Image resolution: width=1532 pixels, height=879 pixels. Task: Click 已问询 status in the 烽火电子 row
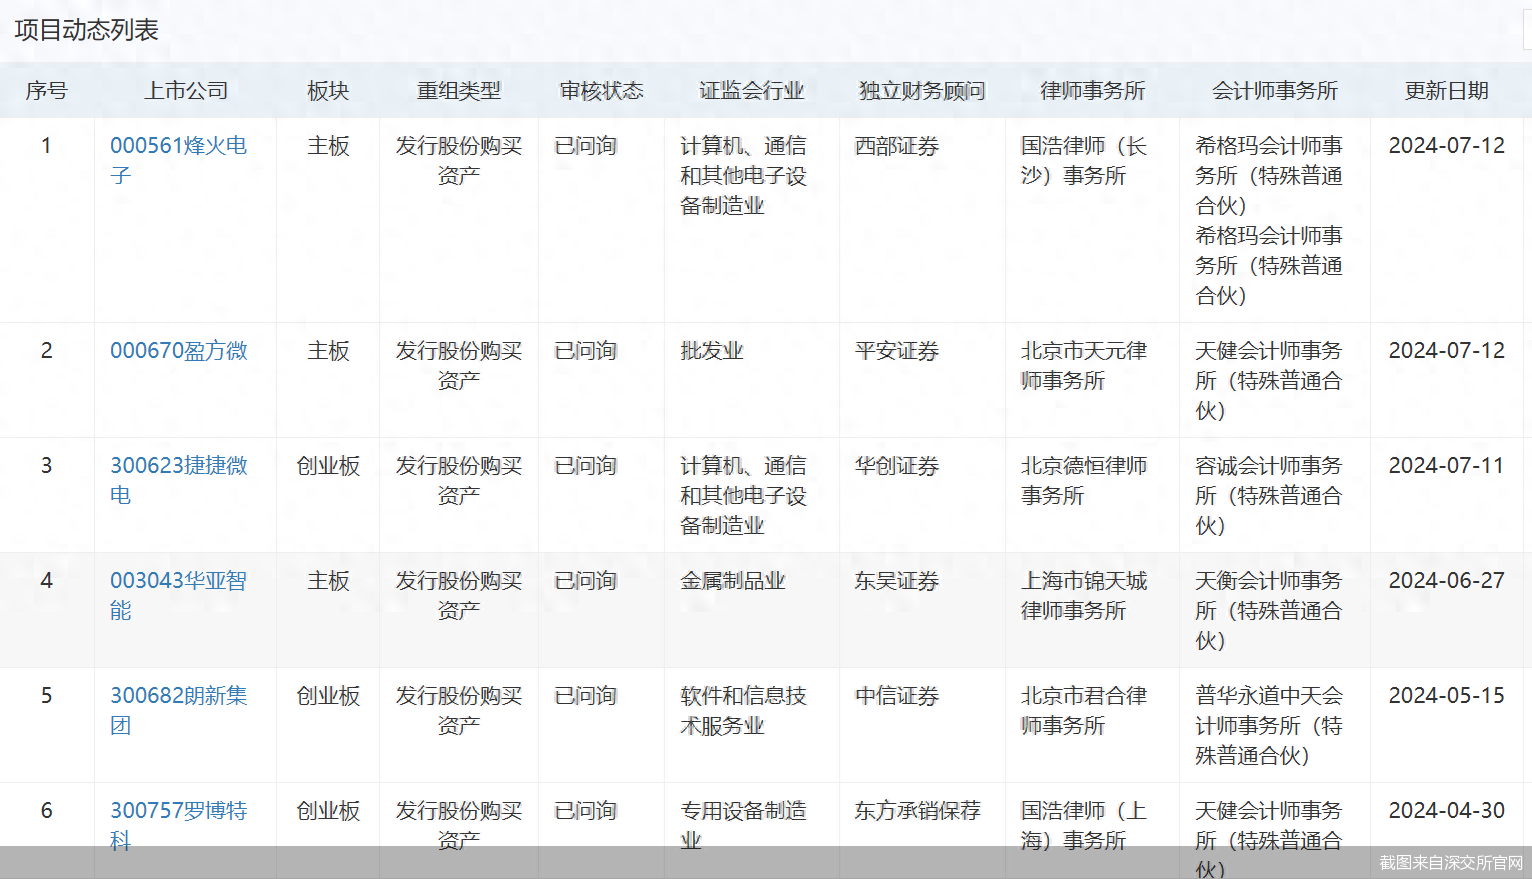coord(586,146)
